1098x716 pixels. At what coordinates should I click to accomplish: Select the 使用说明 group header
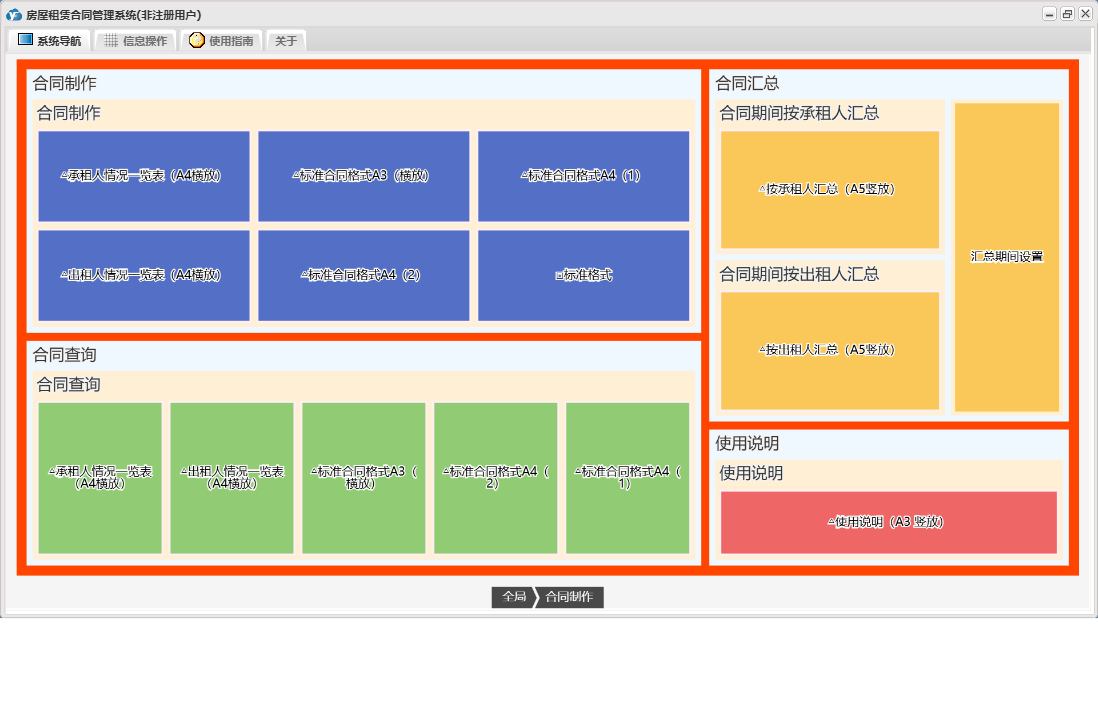(747, 443)
